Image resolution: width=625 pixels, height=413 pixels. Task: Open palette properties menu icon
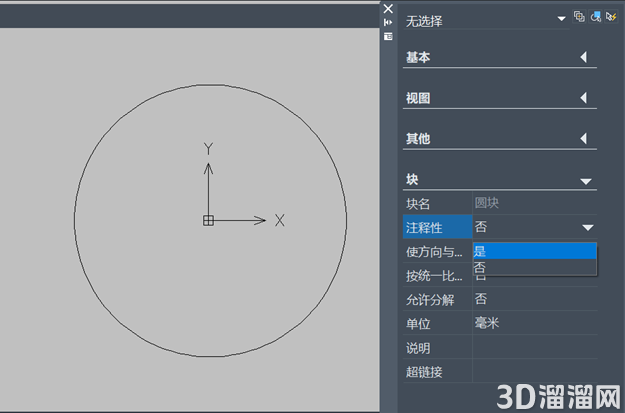point(388,37)
